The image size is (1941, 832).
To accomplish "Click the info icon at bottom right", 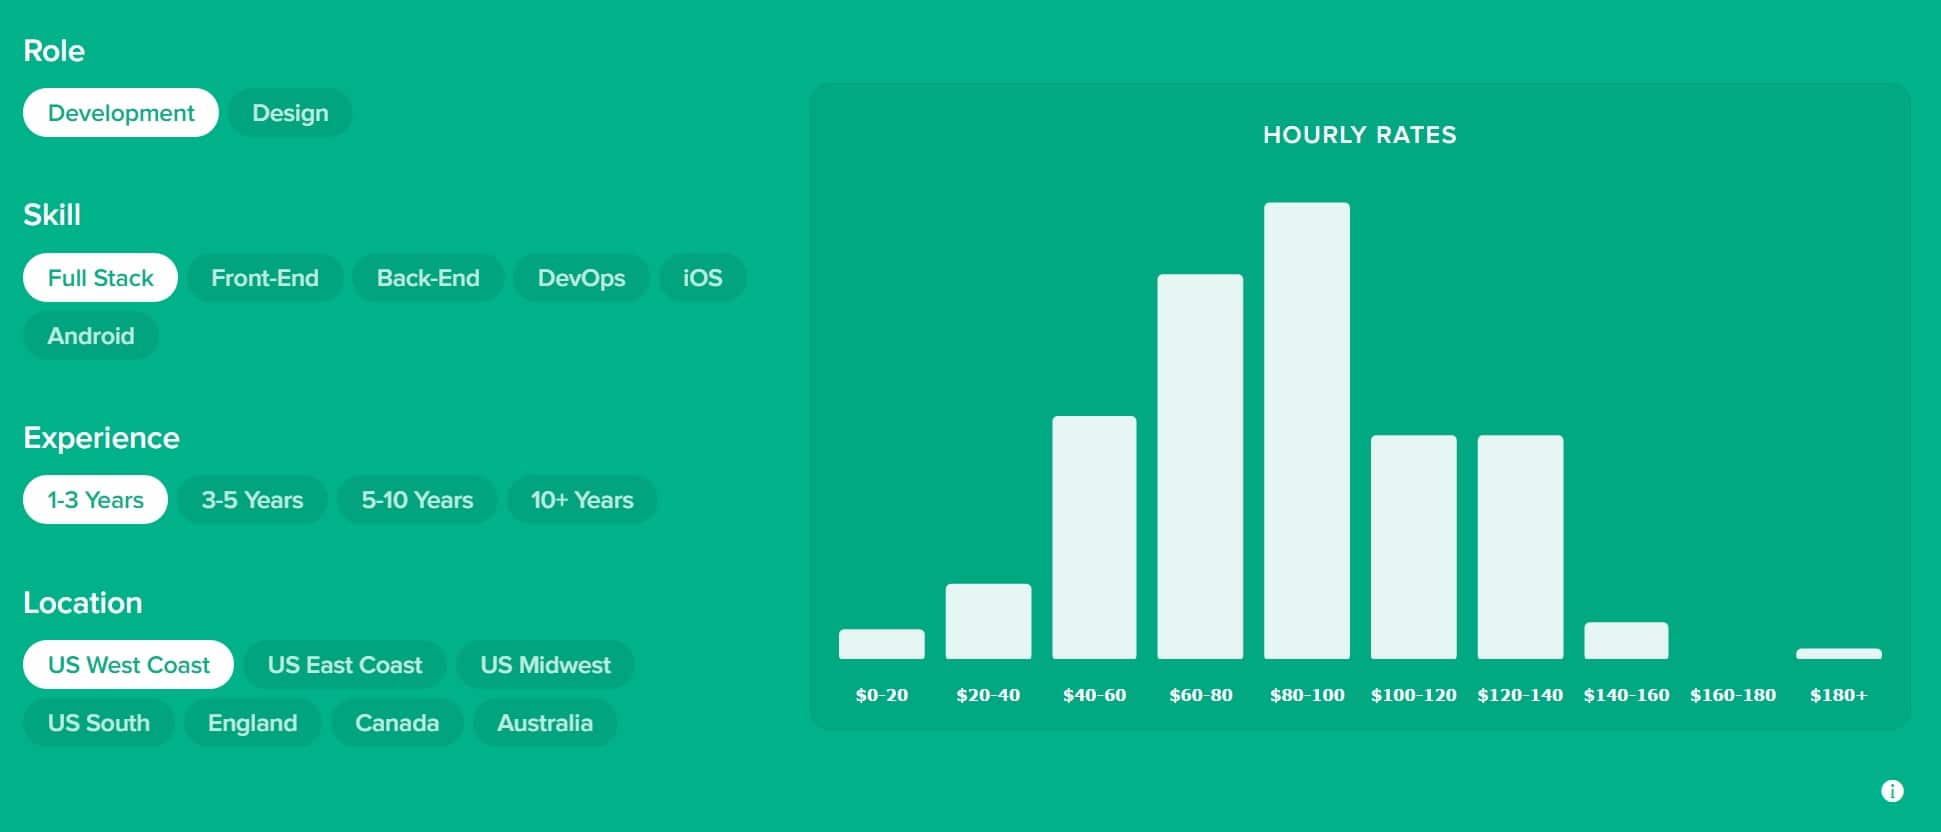I will 1892,791.
